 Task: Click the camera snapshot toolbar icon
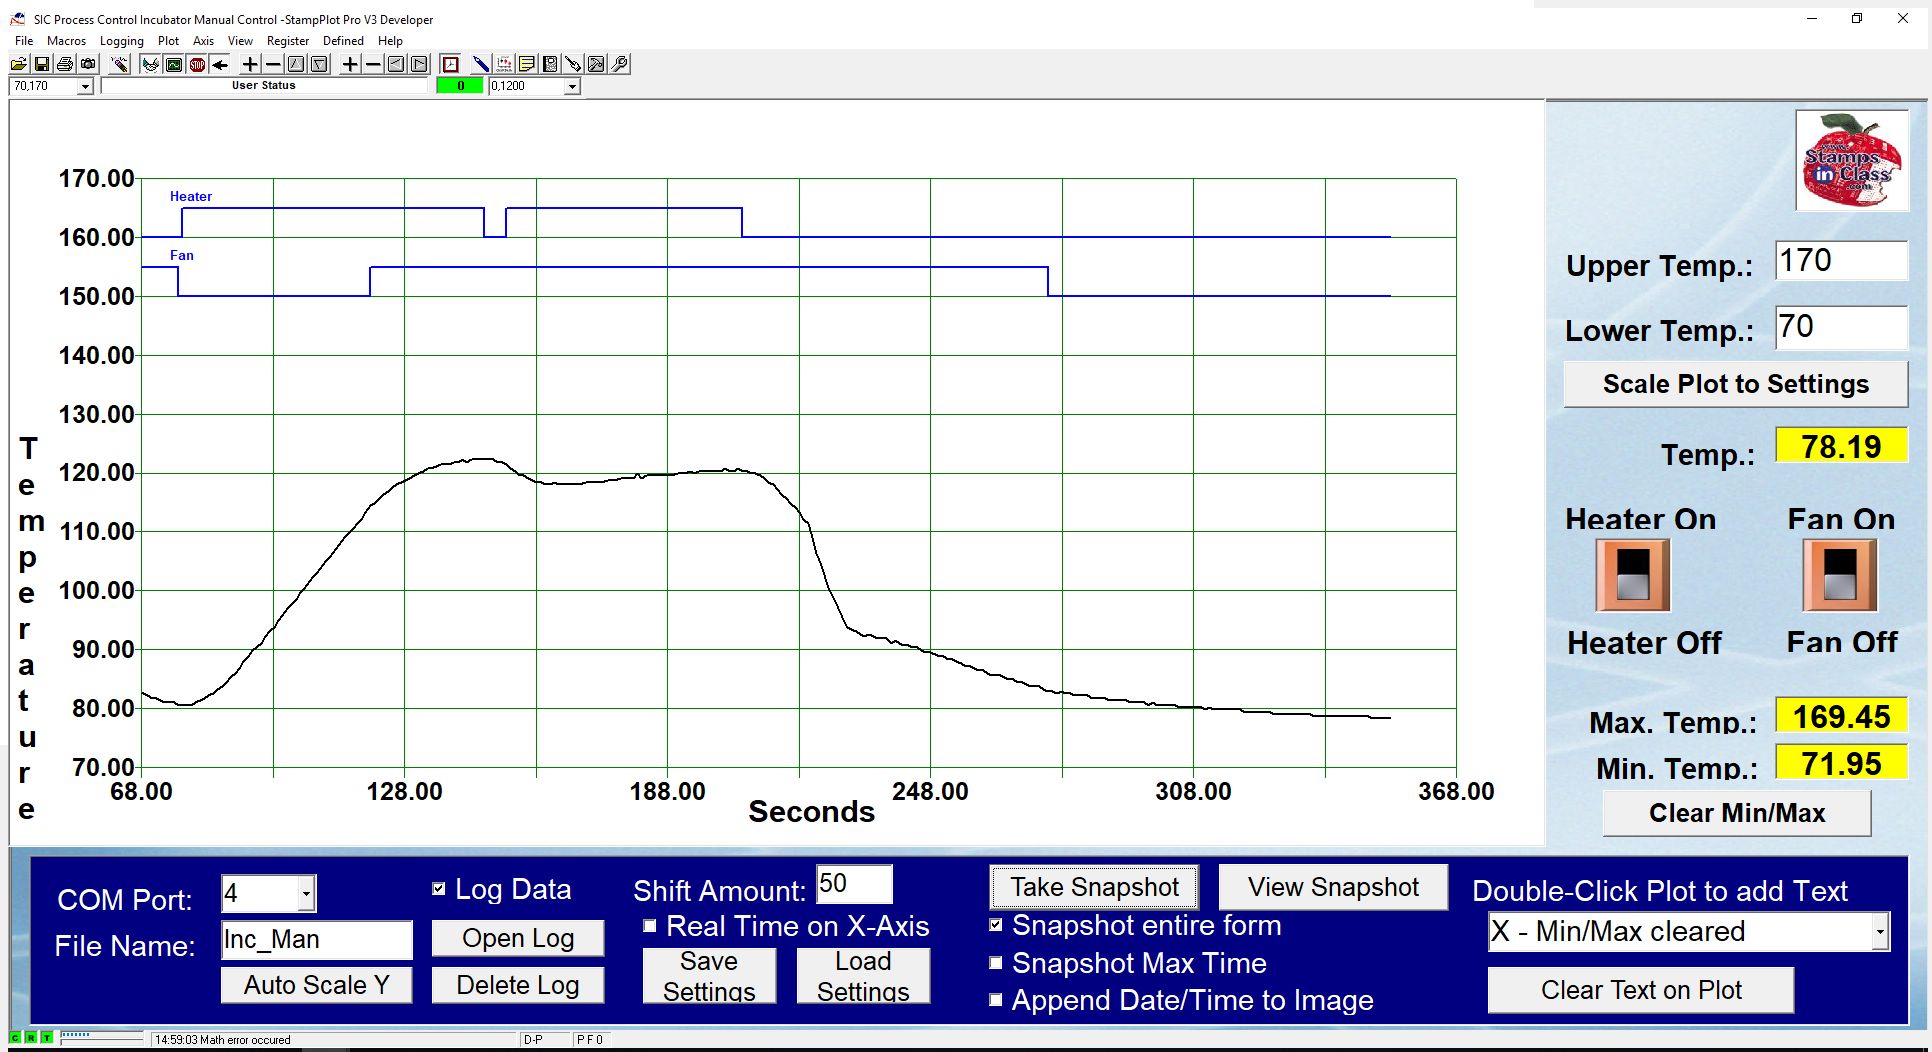[88, 64]
